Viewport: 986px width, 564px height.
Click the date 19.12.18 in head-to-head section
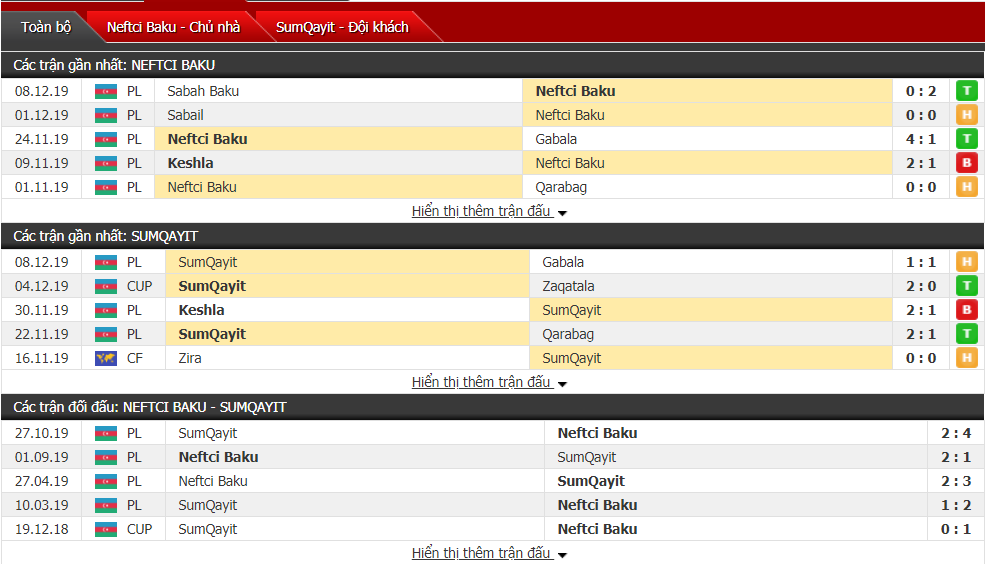pyautogui.click(x=42, y=529)
